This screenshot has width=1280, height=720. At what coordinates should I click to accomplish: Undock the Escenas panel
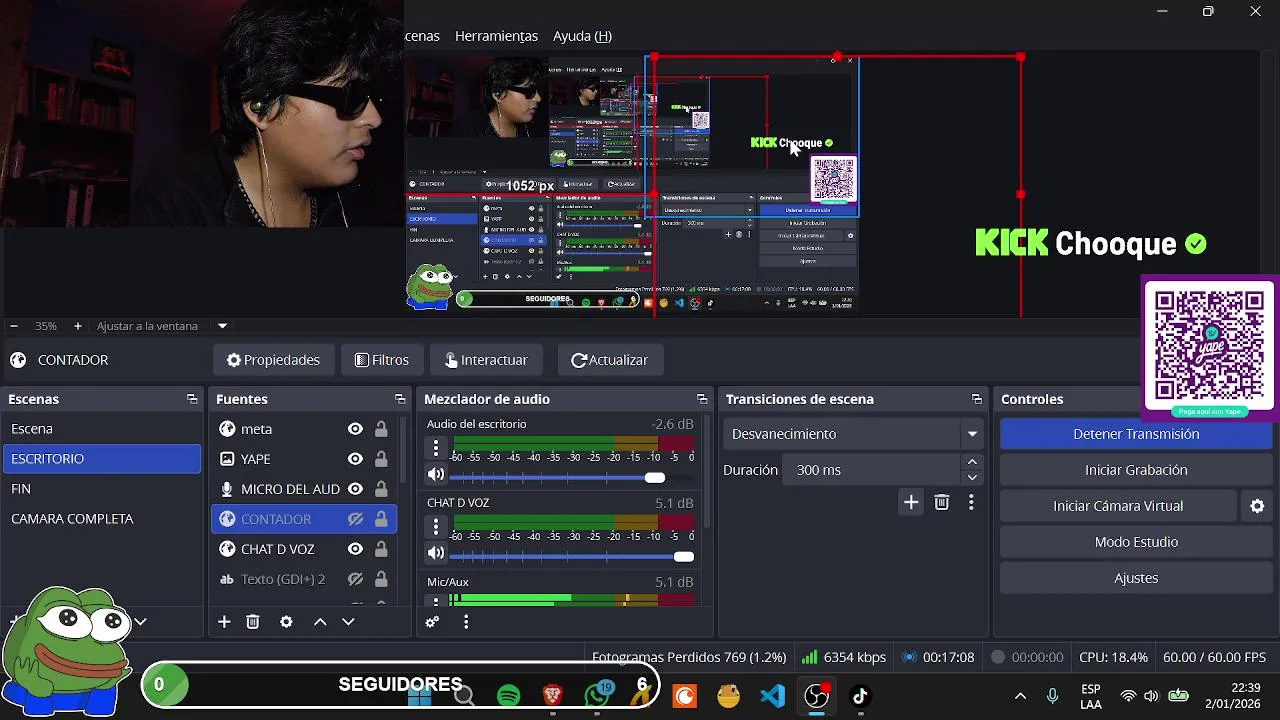tap(192, 399)
